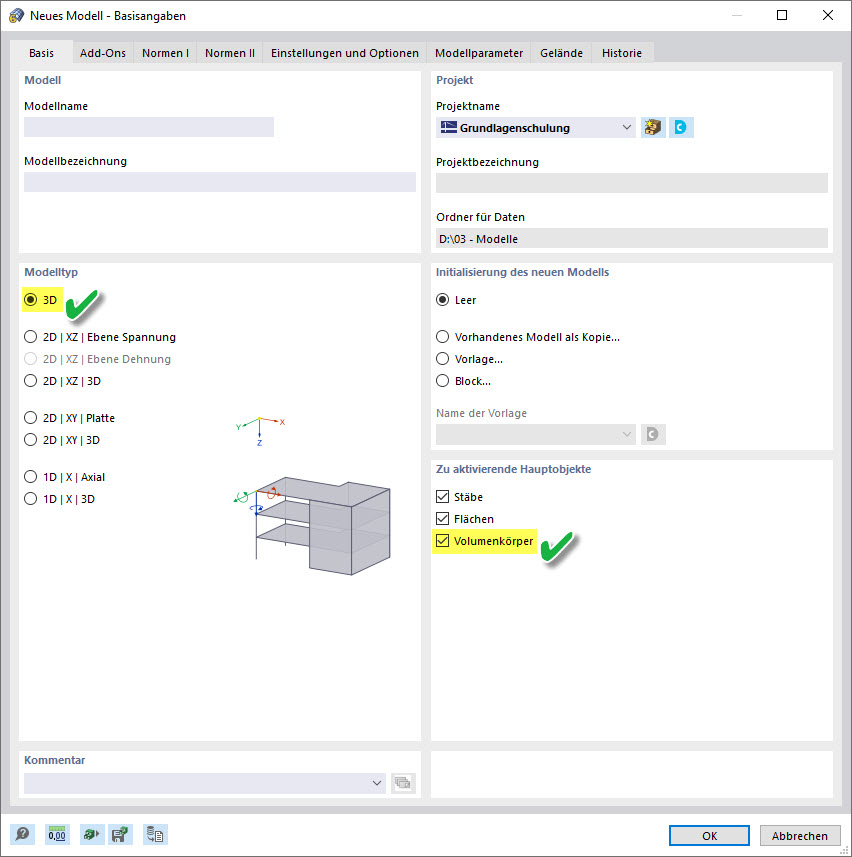Image resolution: width=852 pixels, height=857 pixels.
Task: Click the 3D building model preview image
Action: pos(313,526)
